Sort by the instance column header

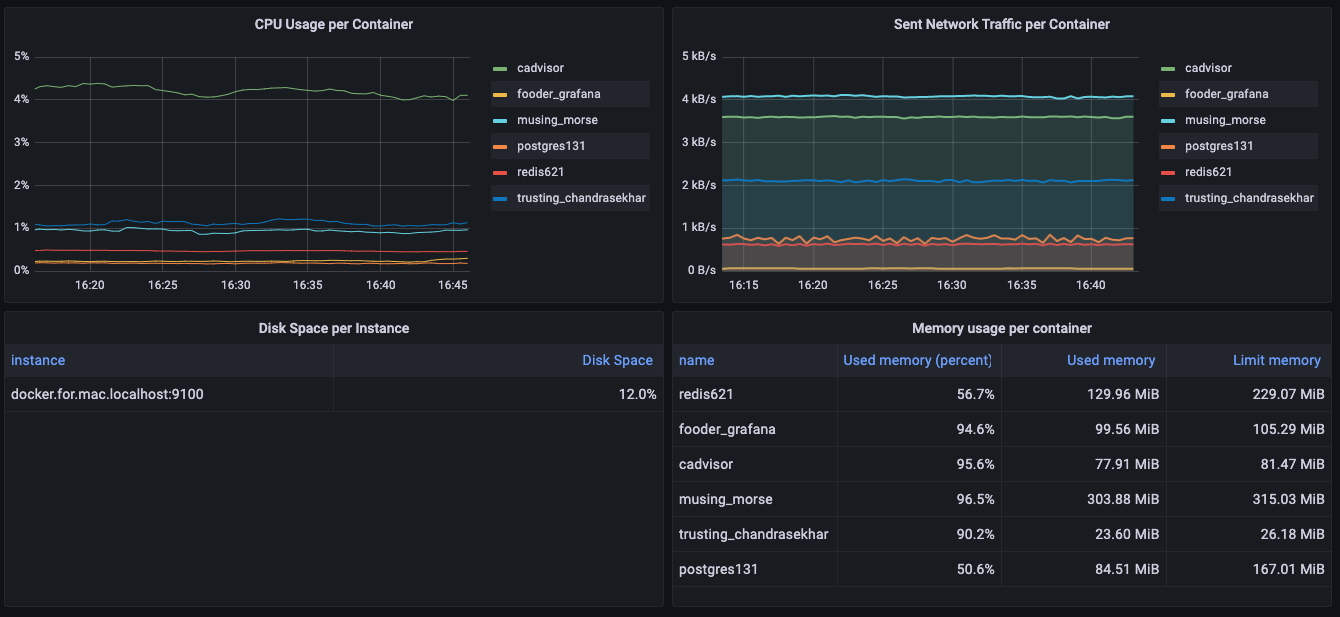[x=38, y=361]
